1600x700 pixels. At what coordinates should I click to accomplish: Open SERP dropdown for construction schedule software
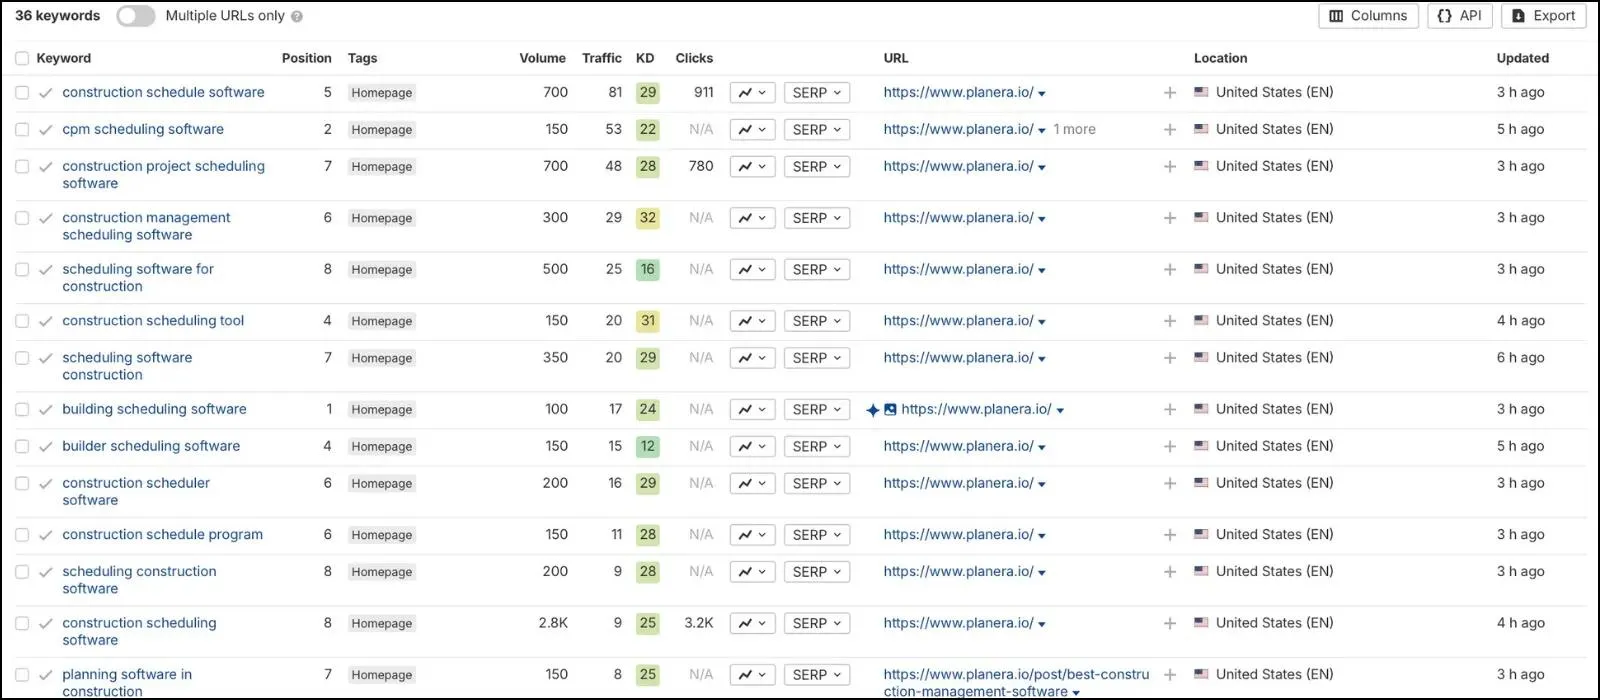817,93
